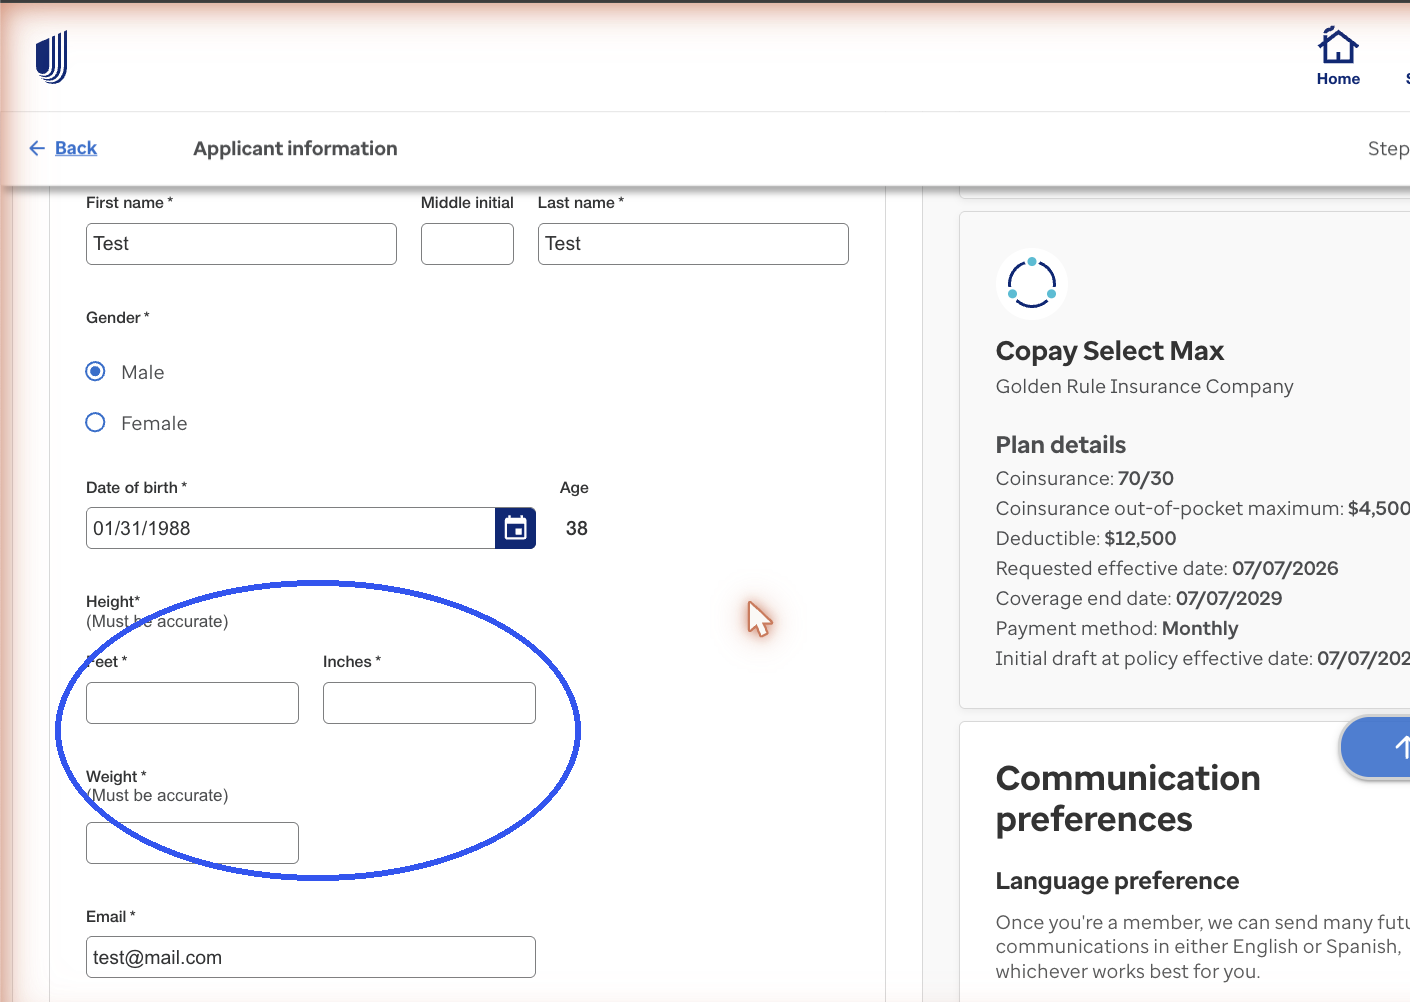Click the Language preference heading
Viewport: 1410px width, 1002px height.
[1117, 881]
